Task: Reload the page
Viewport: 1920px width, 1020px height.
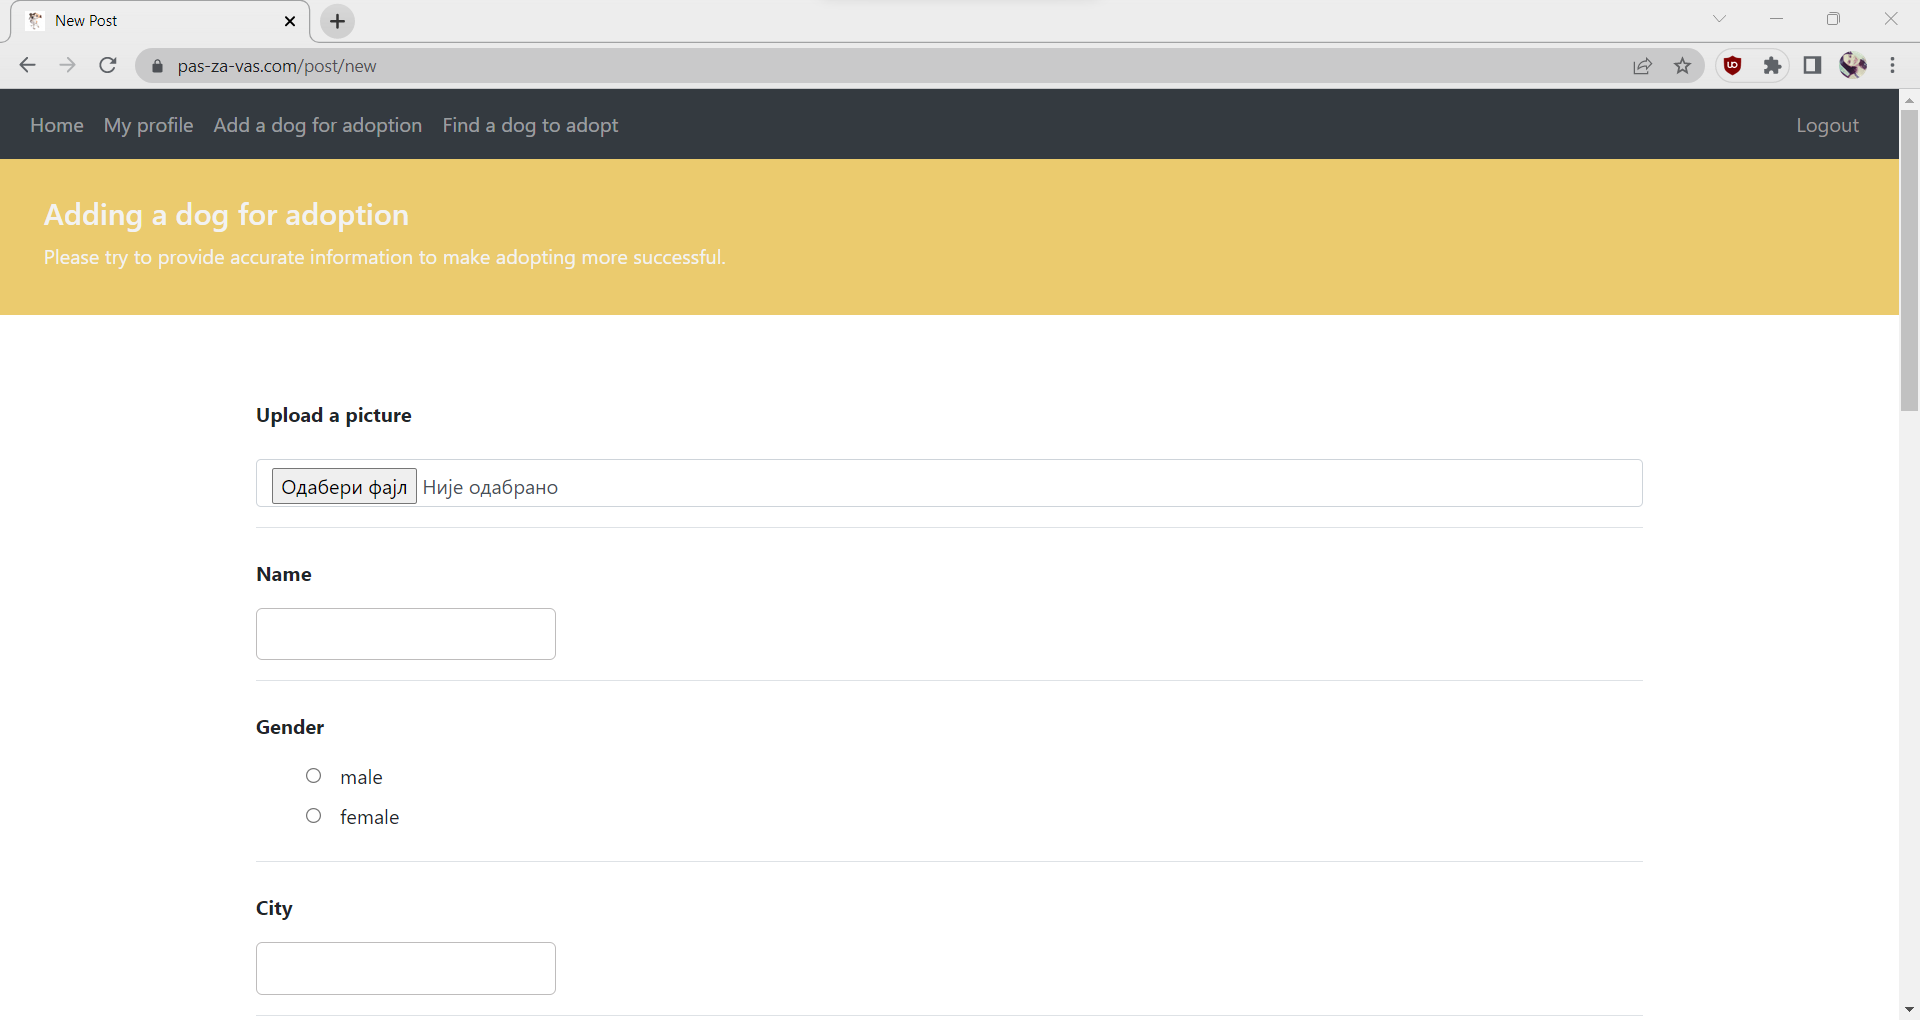Action: pos(108,65)
